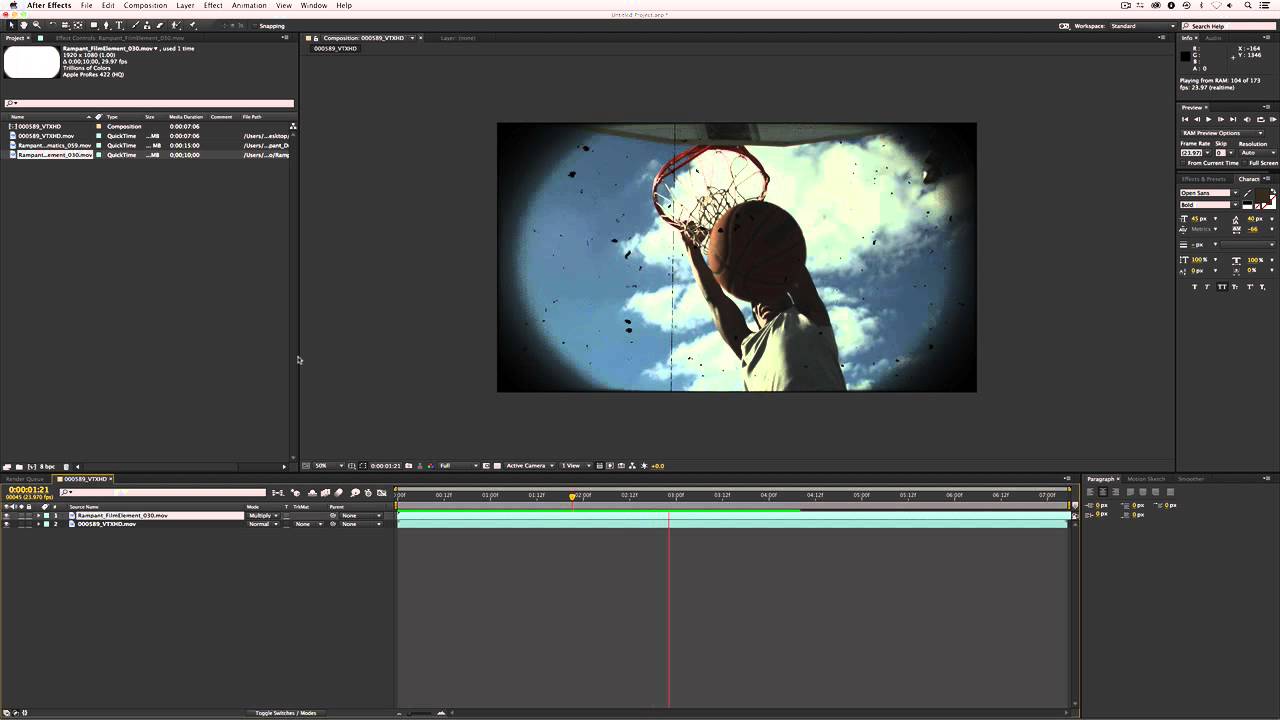Toggle All Caps text style
The height and width of the screenshot is (720, 1280).
1222,287
